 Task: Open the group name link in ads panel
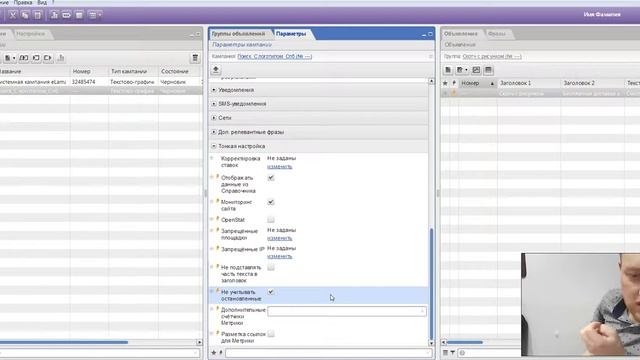click(492, 56)
